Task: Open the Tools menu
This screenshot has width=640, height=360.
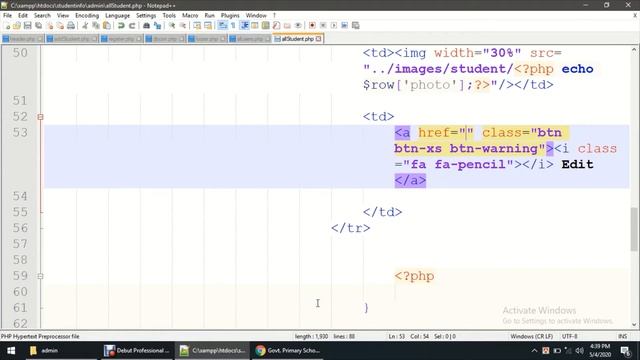Action: coord(169,16)
